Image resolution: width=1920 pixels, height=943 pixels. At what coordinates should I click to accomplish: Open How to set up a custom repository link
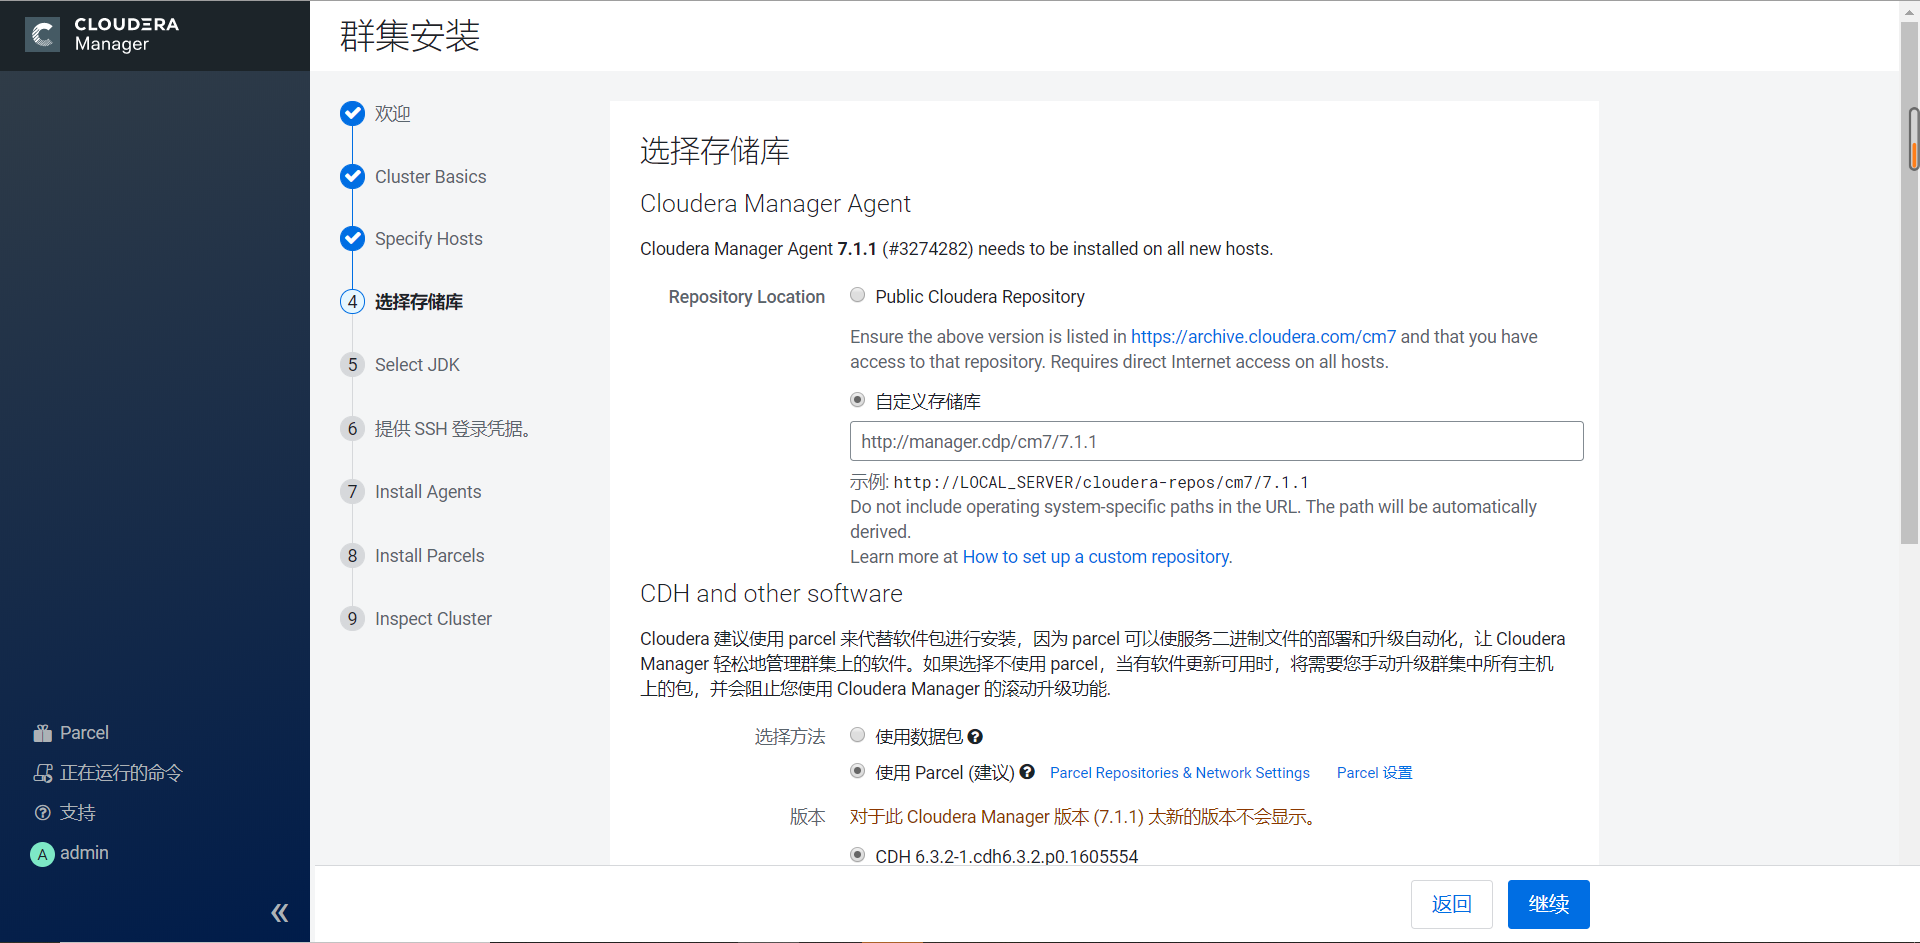[1097, 557]
